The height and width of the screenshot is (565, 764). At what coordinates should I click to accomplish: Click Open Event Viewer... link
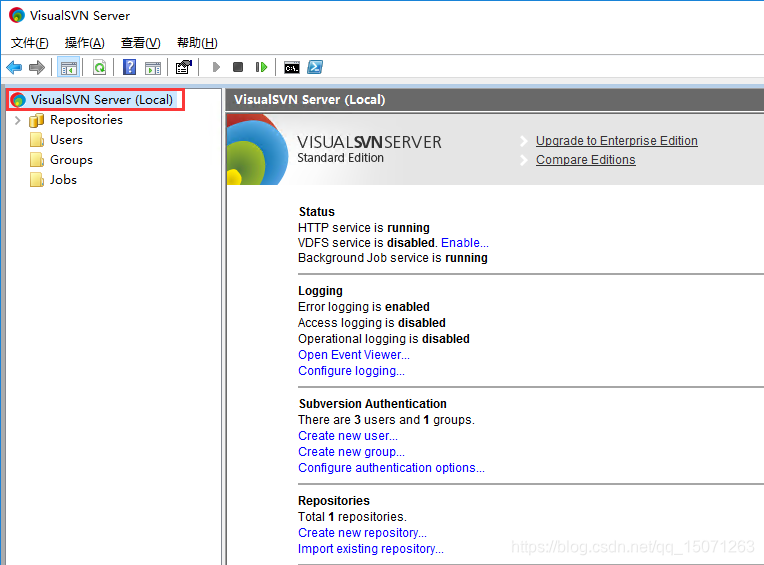354,355
